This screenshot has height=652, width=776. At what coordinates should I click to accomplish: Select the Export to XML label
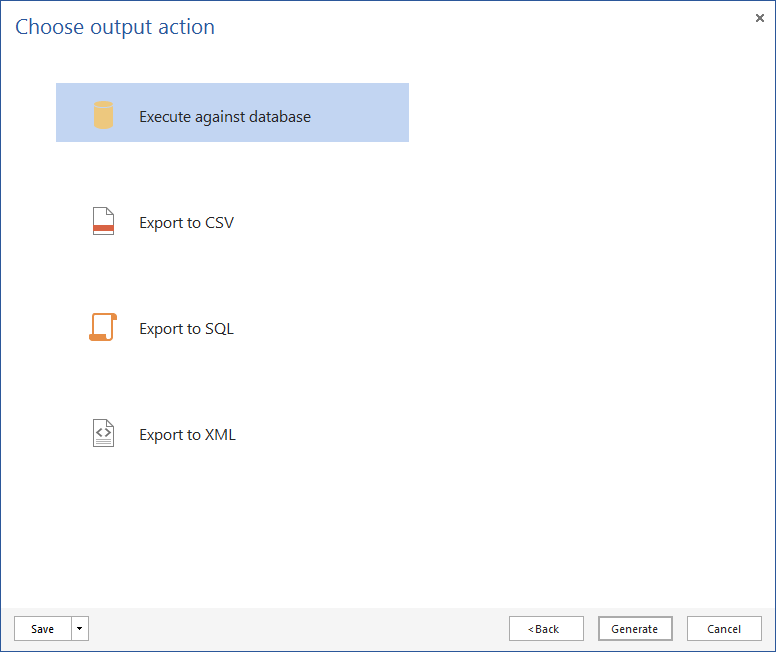[188, 435]
